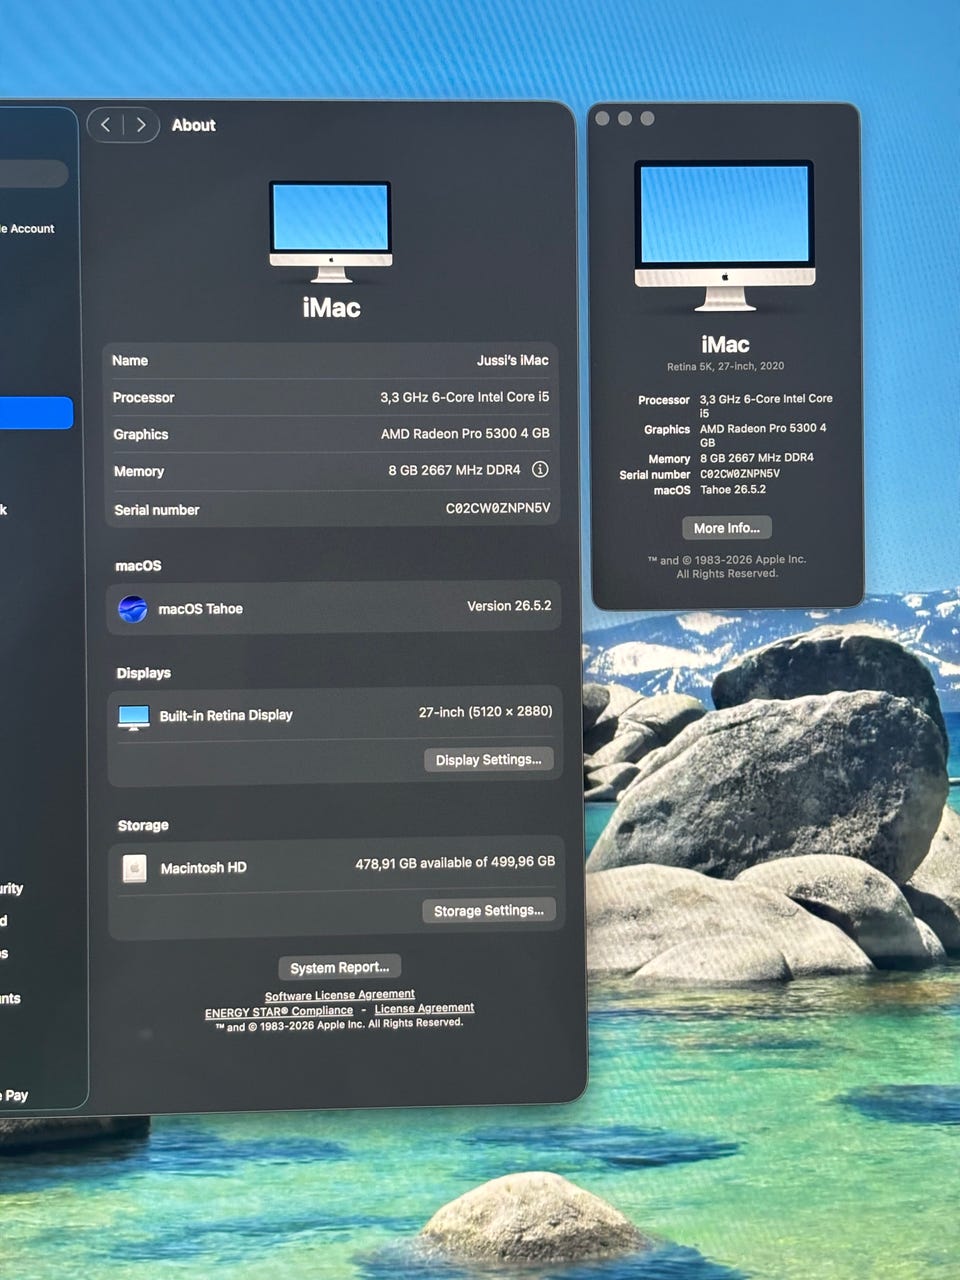Open Storage Settings
This screenshot has height=1280, width=960.
488,911
